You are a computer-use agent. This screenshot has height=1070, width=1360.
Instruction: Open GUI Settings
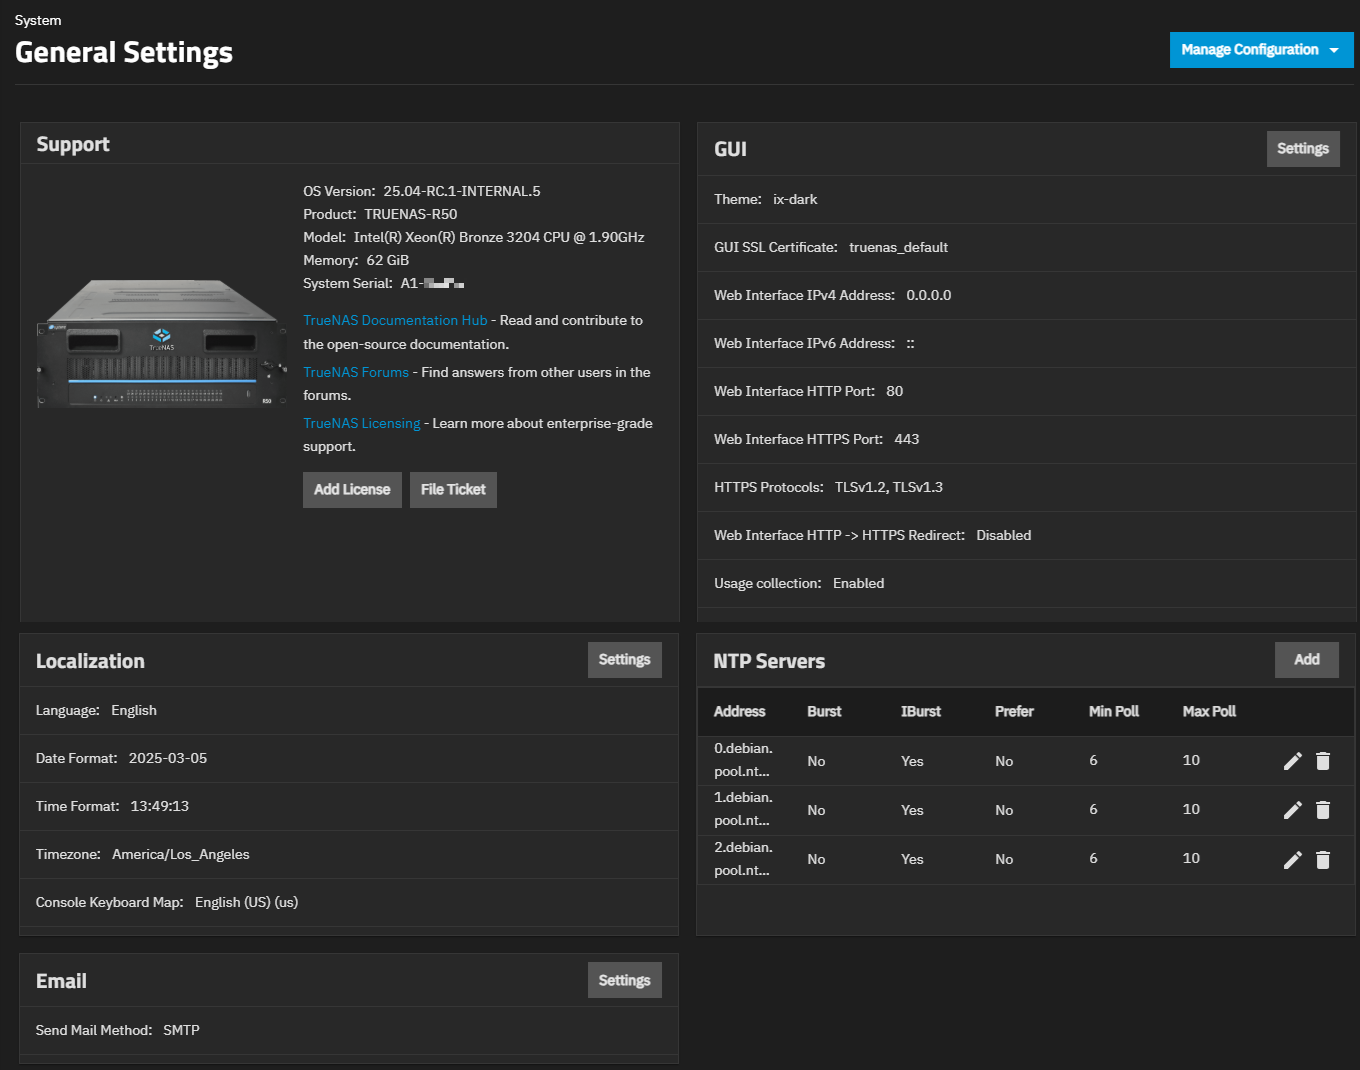pyautogui.click(x=1302, y=149)
